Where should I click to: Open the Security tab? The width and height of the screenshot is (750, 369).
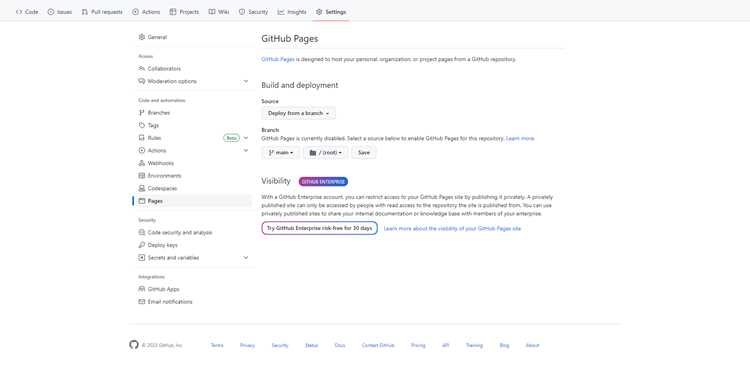coord(254,12)
